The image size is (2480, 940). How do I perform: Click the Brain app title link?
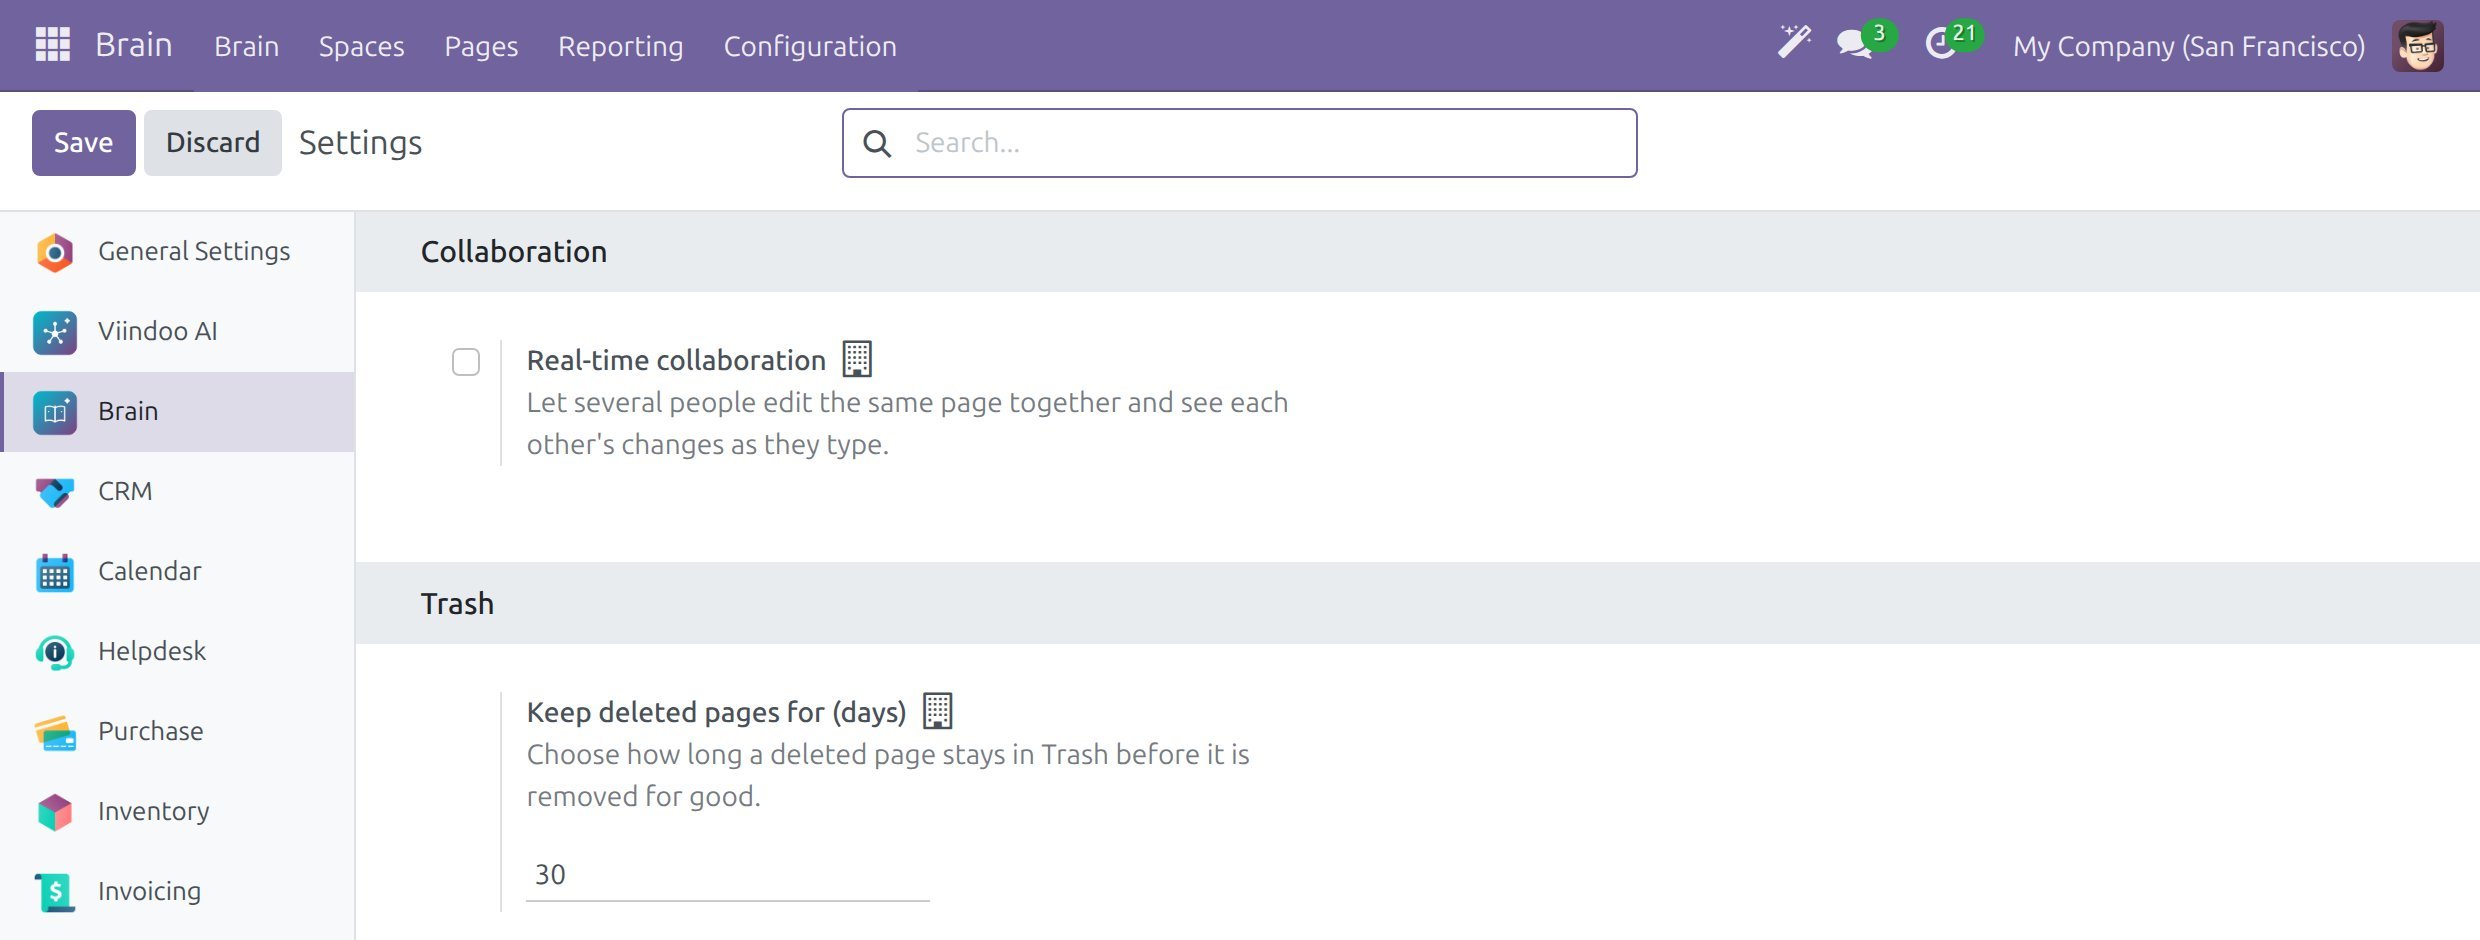(134, 45)
